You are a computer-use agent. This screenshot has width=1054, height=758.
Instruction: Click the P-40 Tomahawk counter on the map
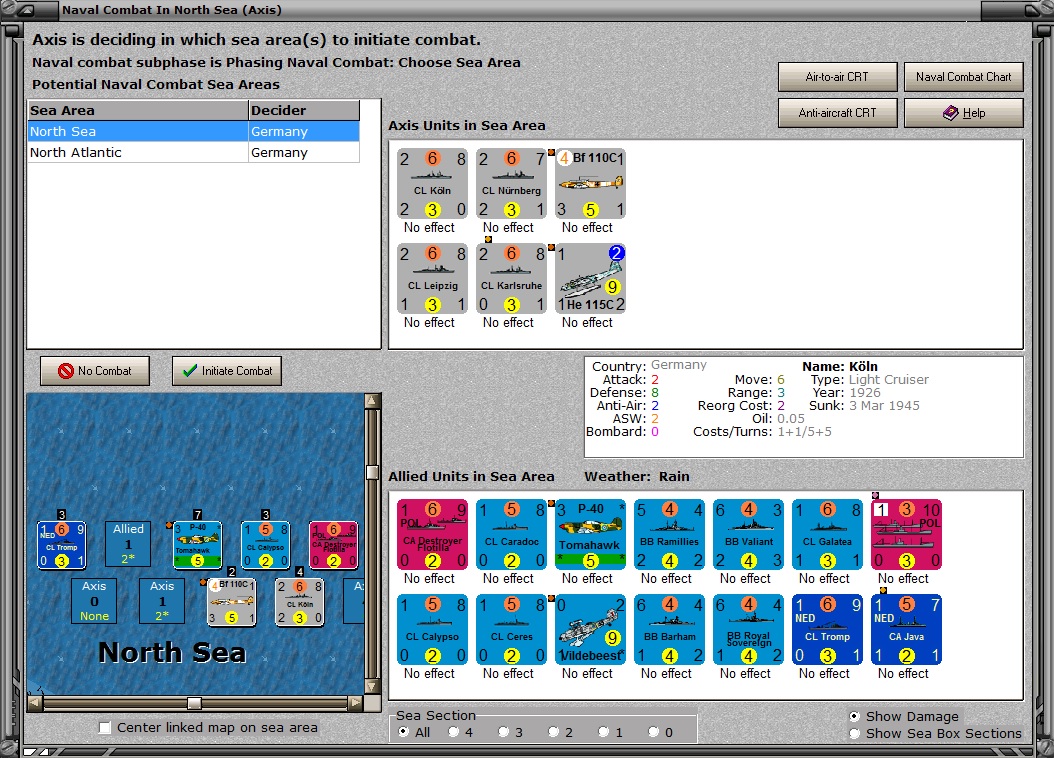[198, 545]
